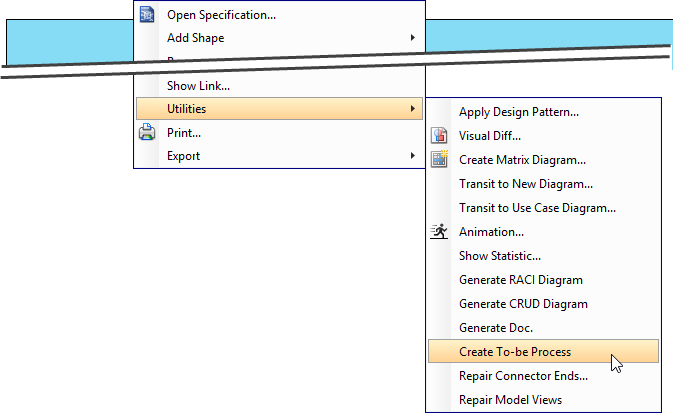Choose Apply Design Pattern option

pyautogui.click(x=518, y=112)
